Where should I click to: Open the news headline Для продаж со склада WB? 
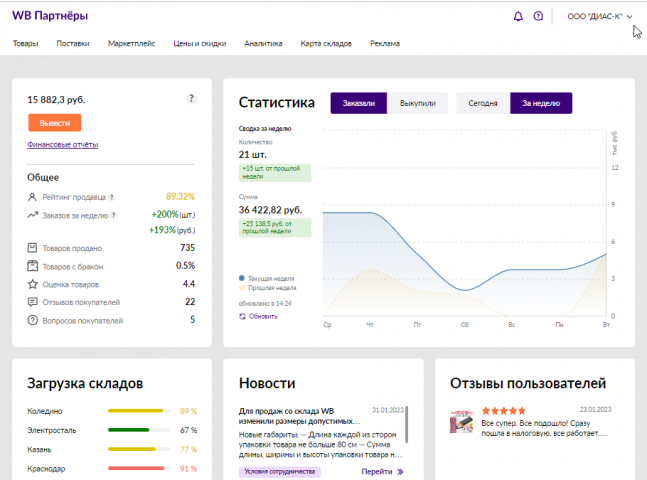click(x=299, y=416)
